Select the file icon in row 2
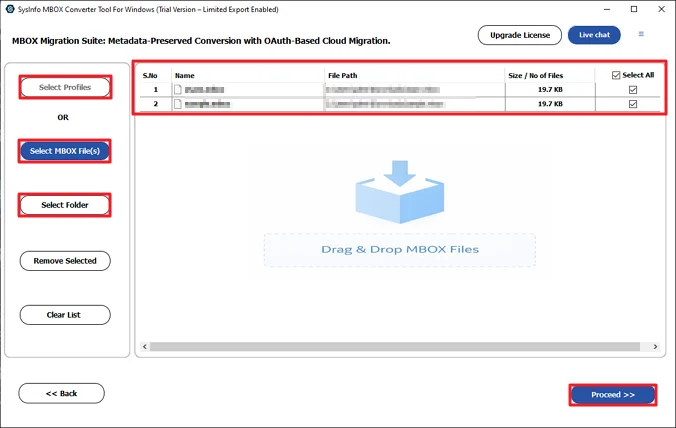Screen dimensions: 676x428 click(178, 104)
